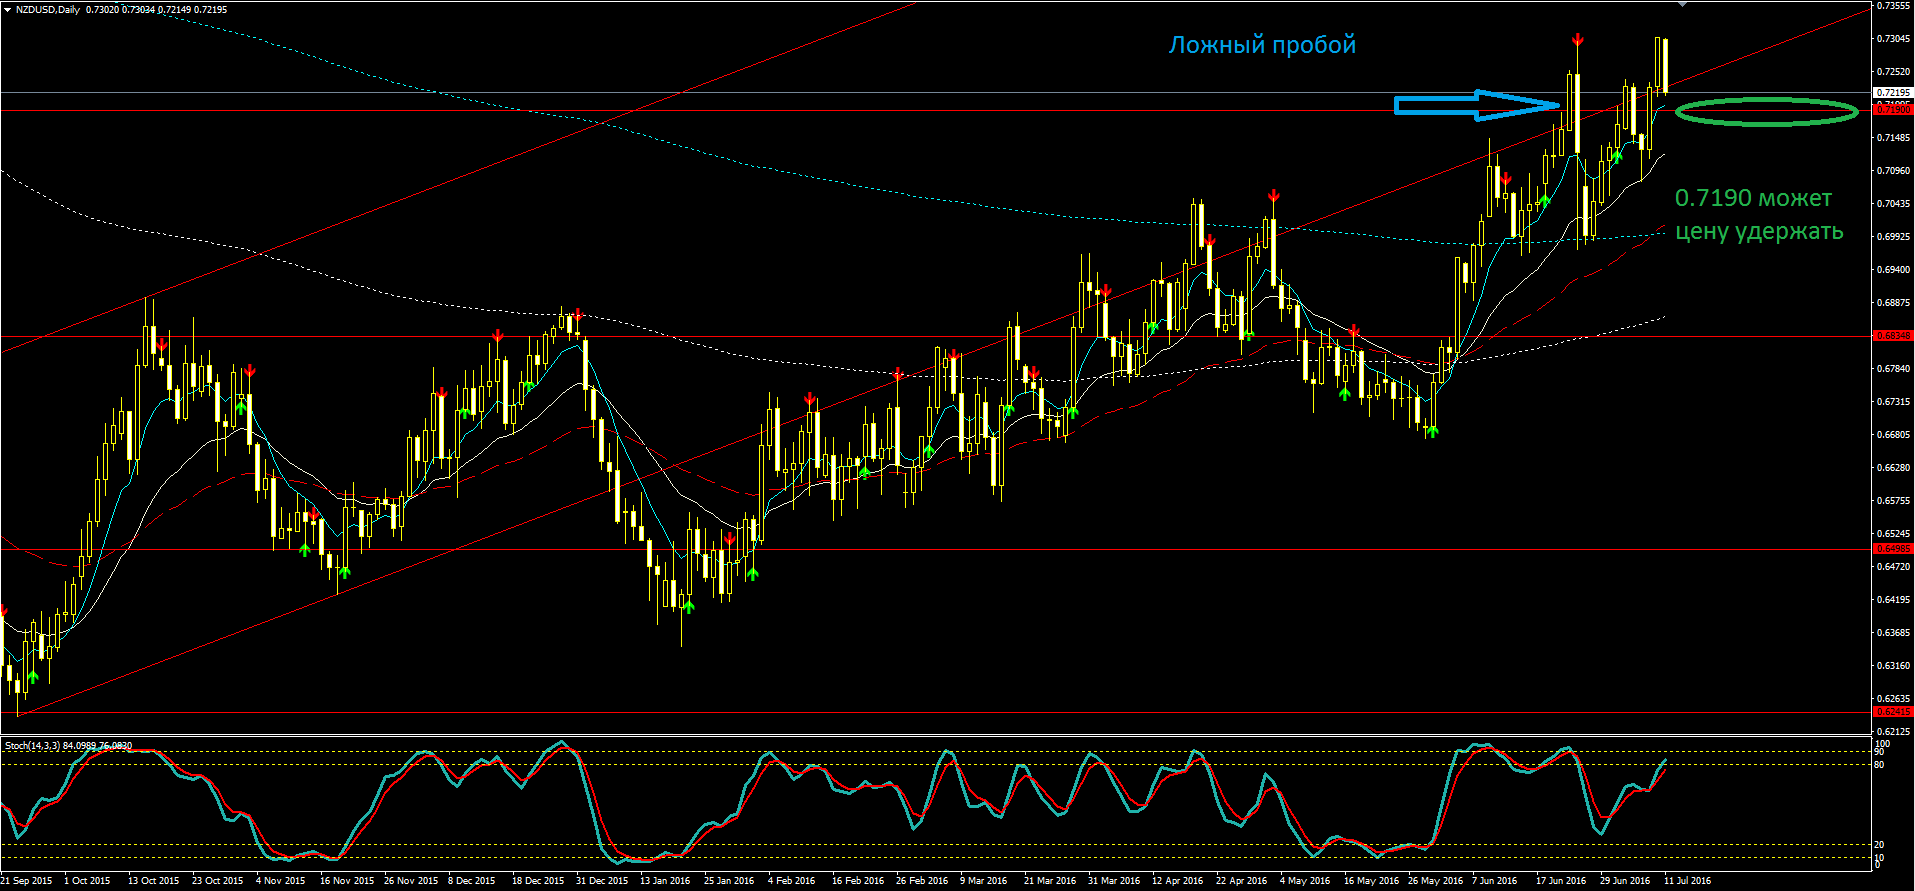This screenshot has height=891, width=1915.
Task: Click price scale value 0.68885
Action: click(x=1894, y=303)
